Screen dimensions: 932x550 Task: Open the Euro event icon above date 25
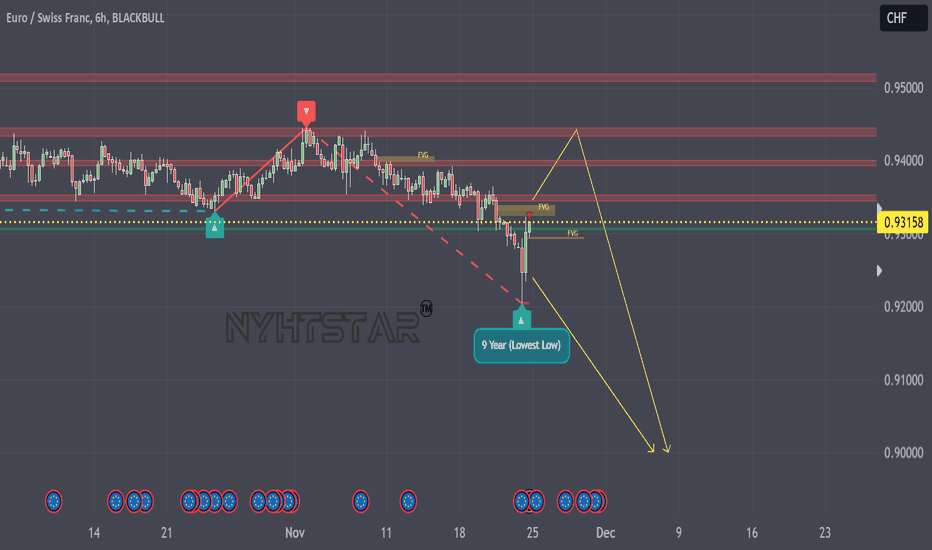pos(536,501)
